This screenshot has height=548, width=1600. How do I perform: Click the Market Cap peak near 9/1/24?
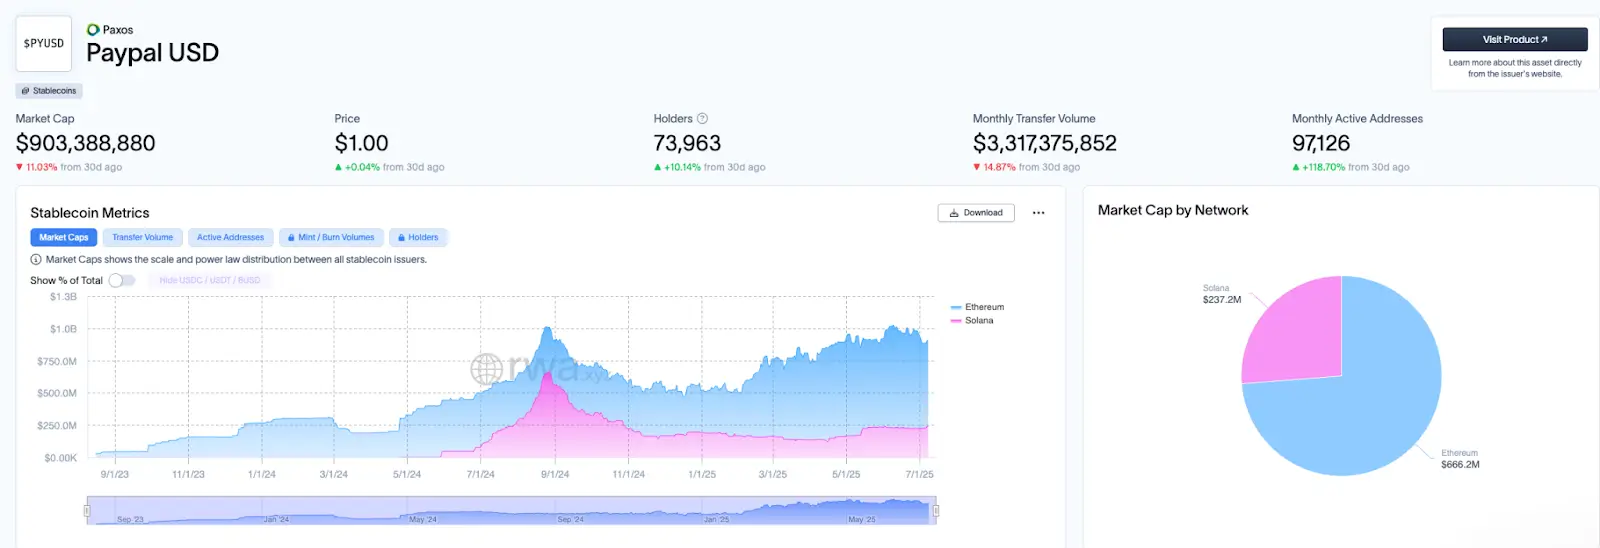pyautogui.click(x=546, y=328)
